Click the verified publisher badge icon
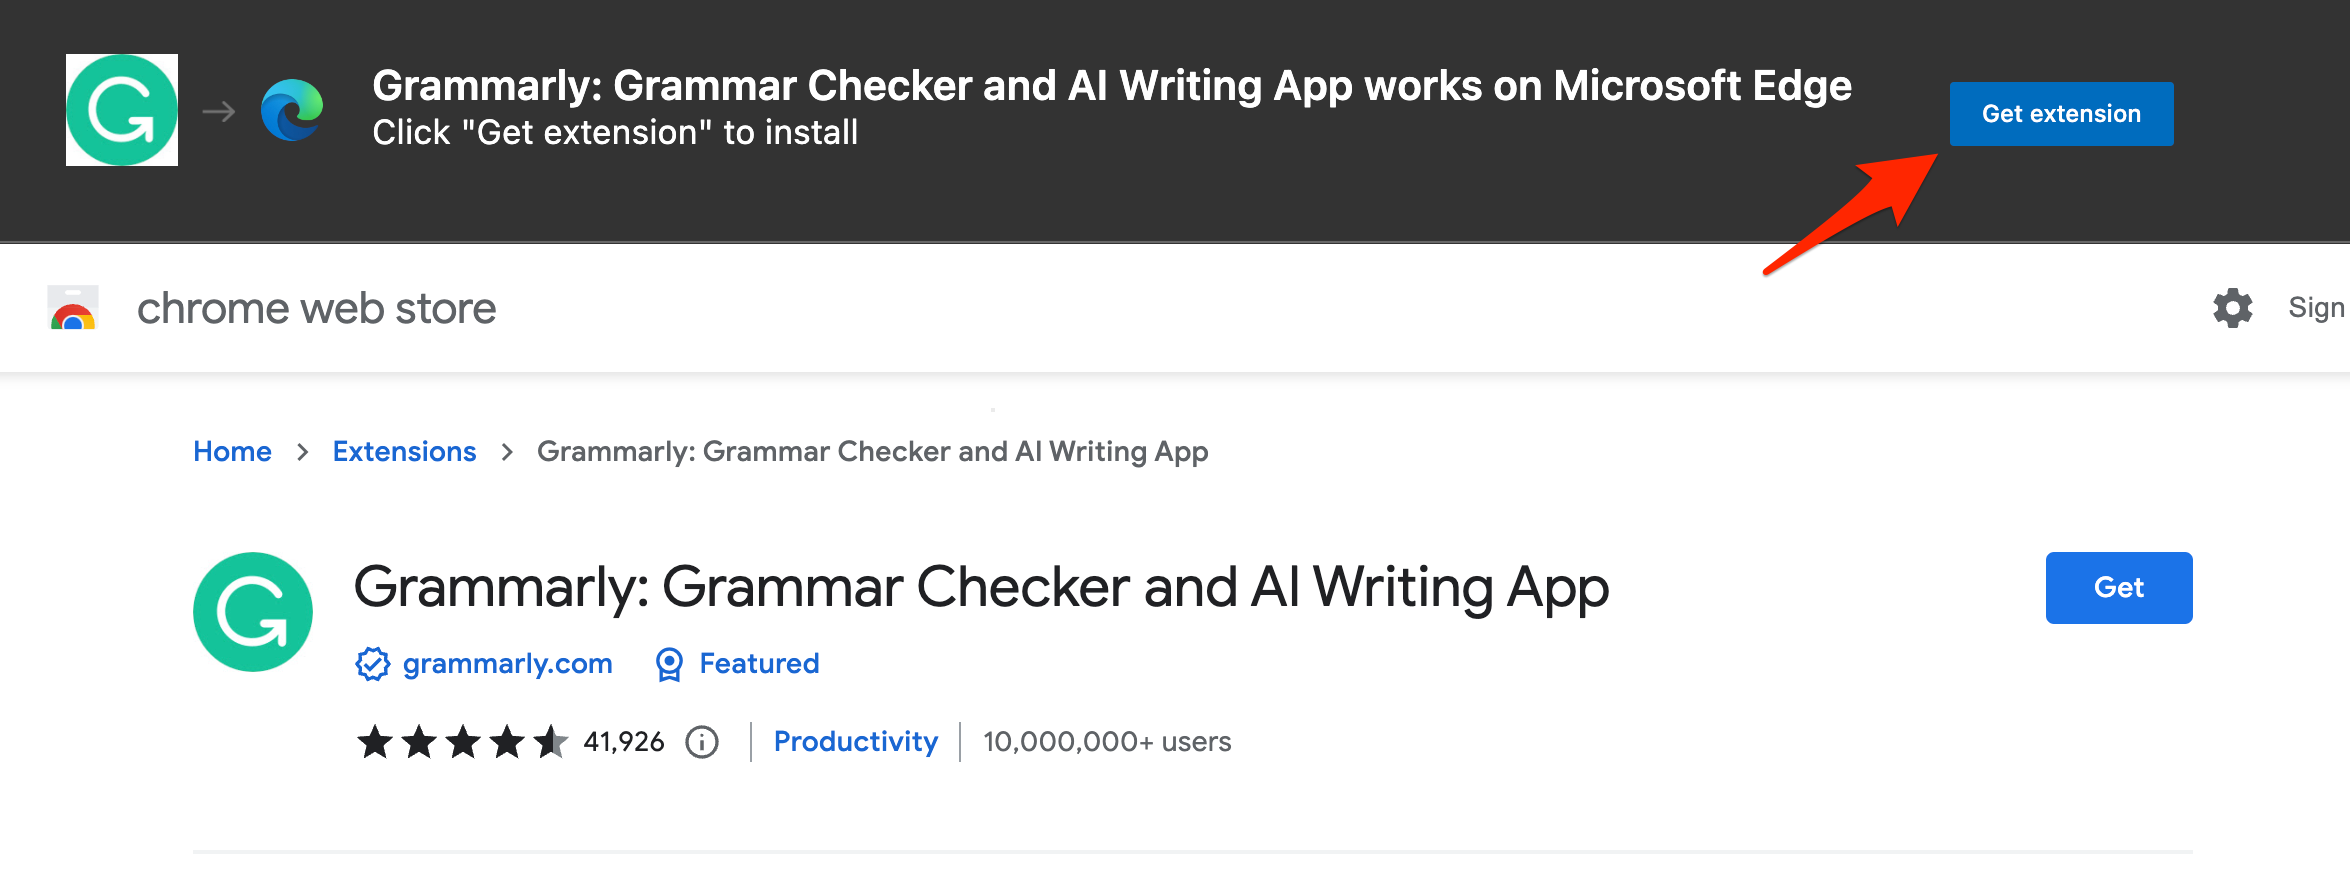Image resolution: width=2350 pixels, height=896 pixels. tap(372, 664)
